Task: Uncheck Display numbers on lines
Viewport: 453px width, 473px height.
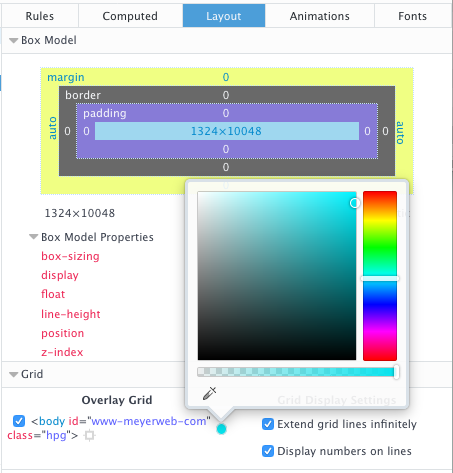Action: point(268,451)
